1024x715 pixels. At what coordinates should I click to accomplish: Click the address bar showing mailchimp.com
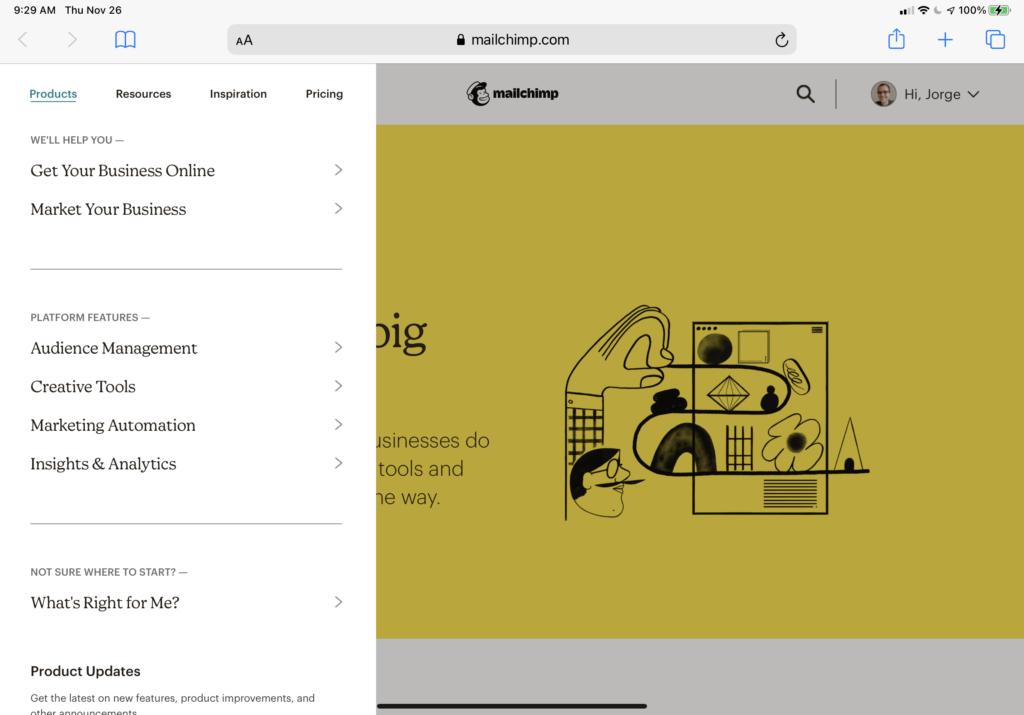pos(512,40)
